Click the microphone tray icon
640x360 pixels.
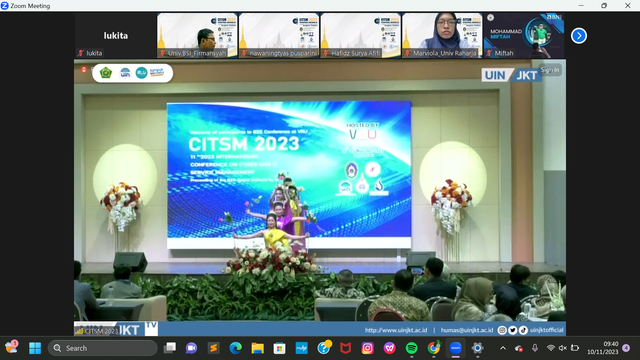pyautogui.click(x=535, y=348)
